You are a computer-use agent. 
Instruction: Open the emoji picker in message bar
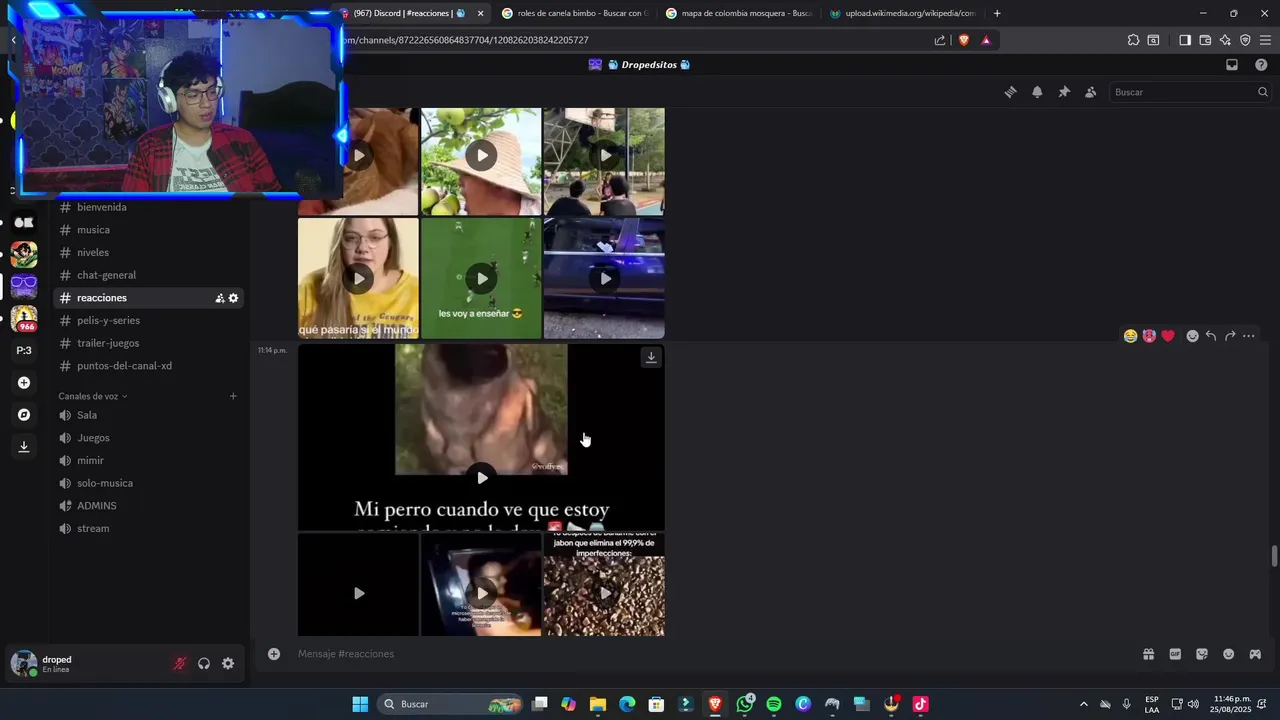(x=1229, y=654)
